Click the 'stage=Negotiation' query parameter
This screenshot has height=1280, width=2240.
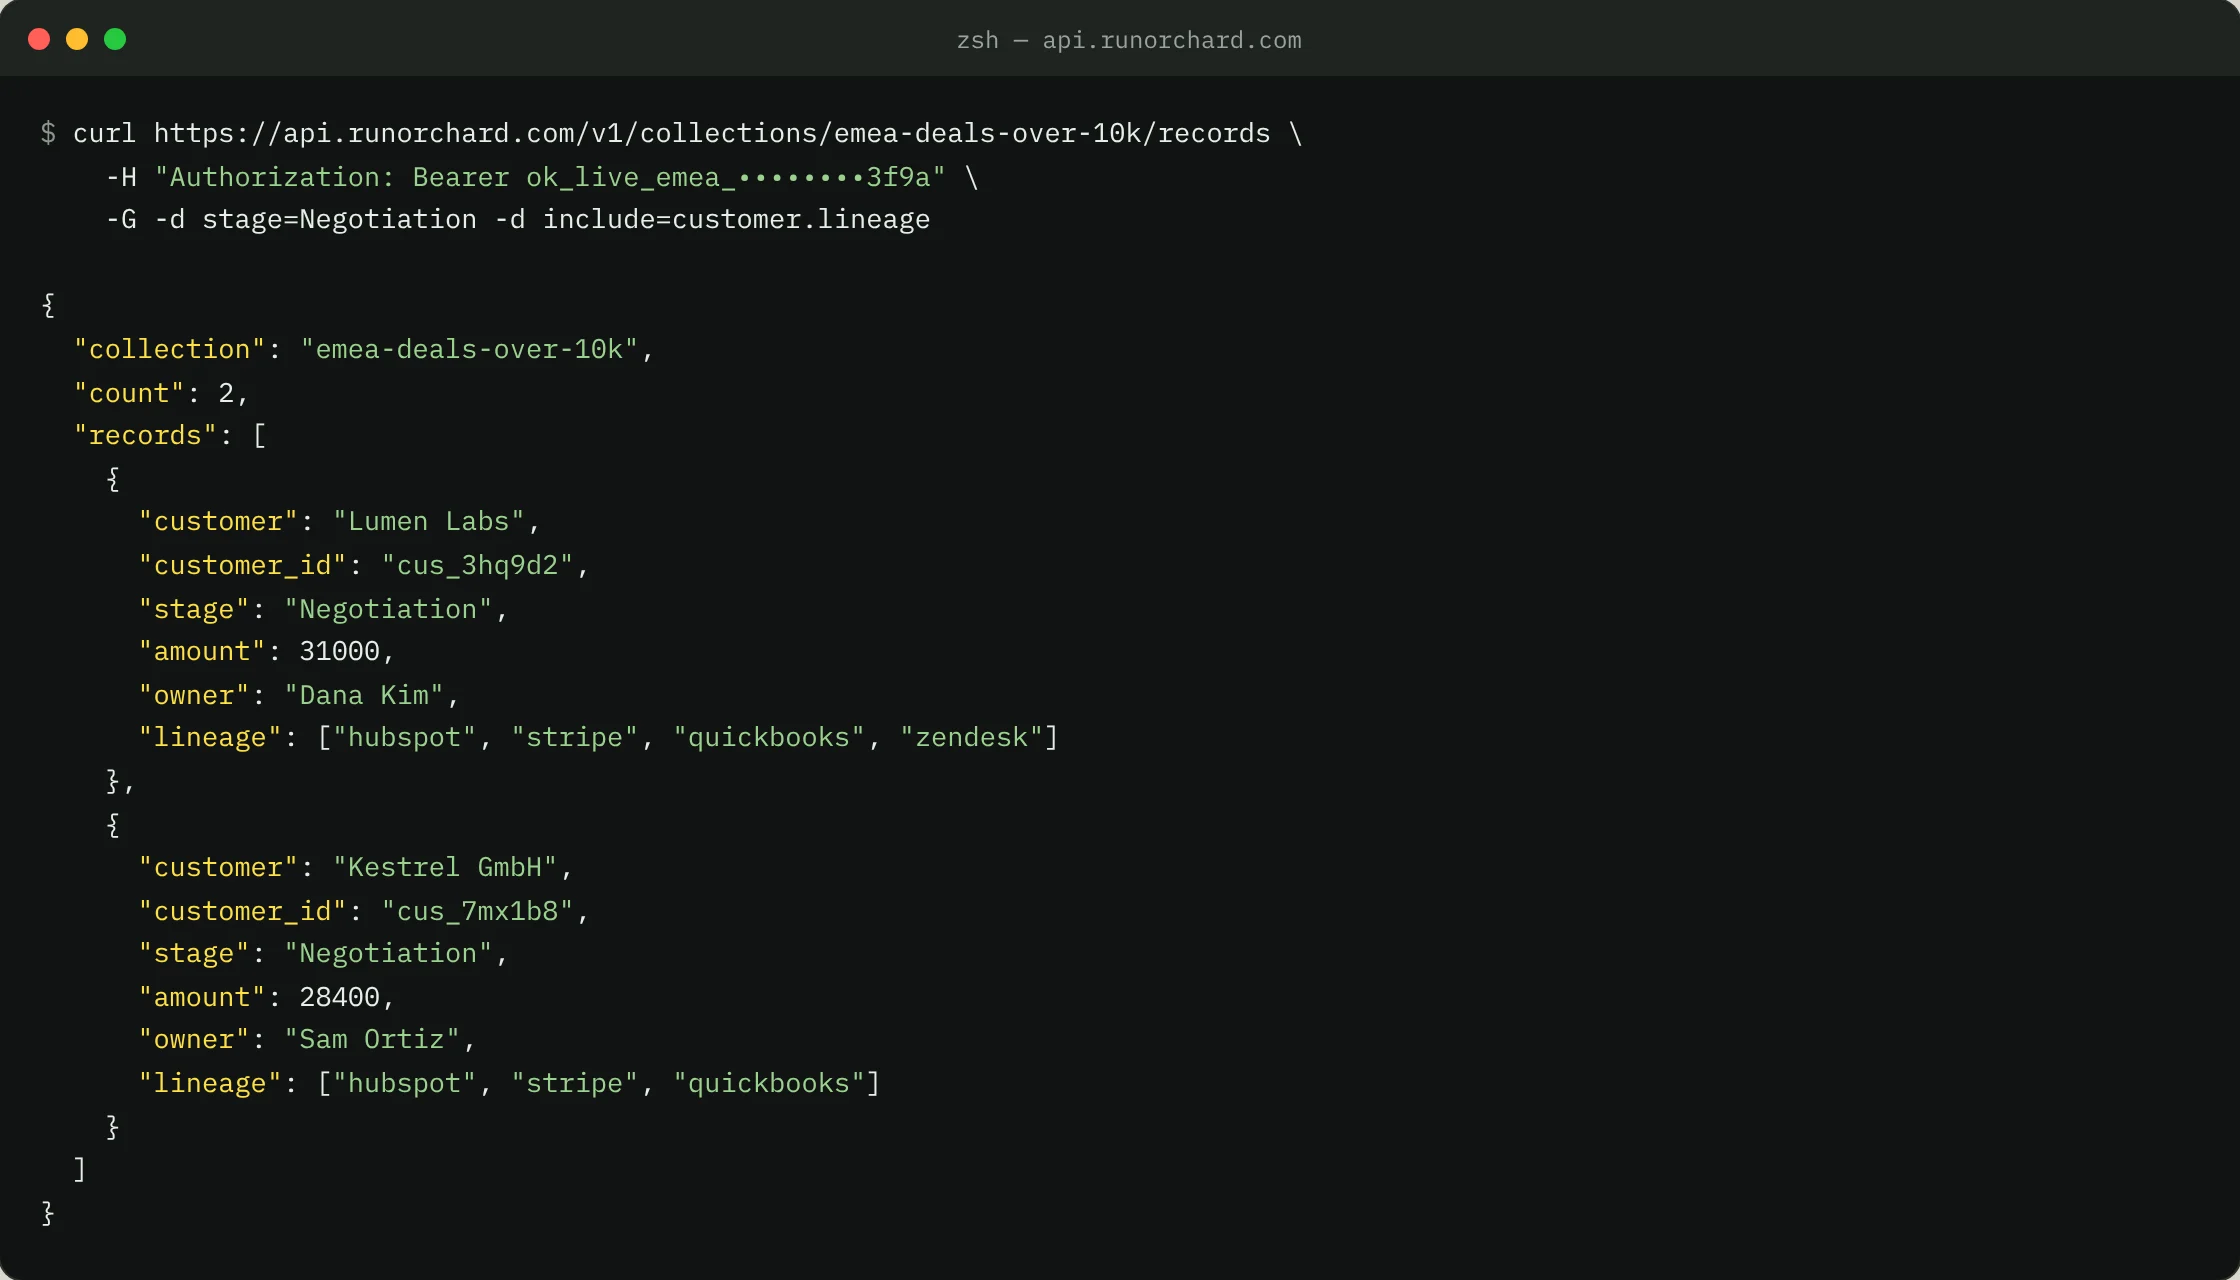coord(340,219)
